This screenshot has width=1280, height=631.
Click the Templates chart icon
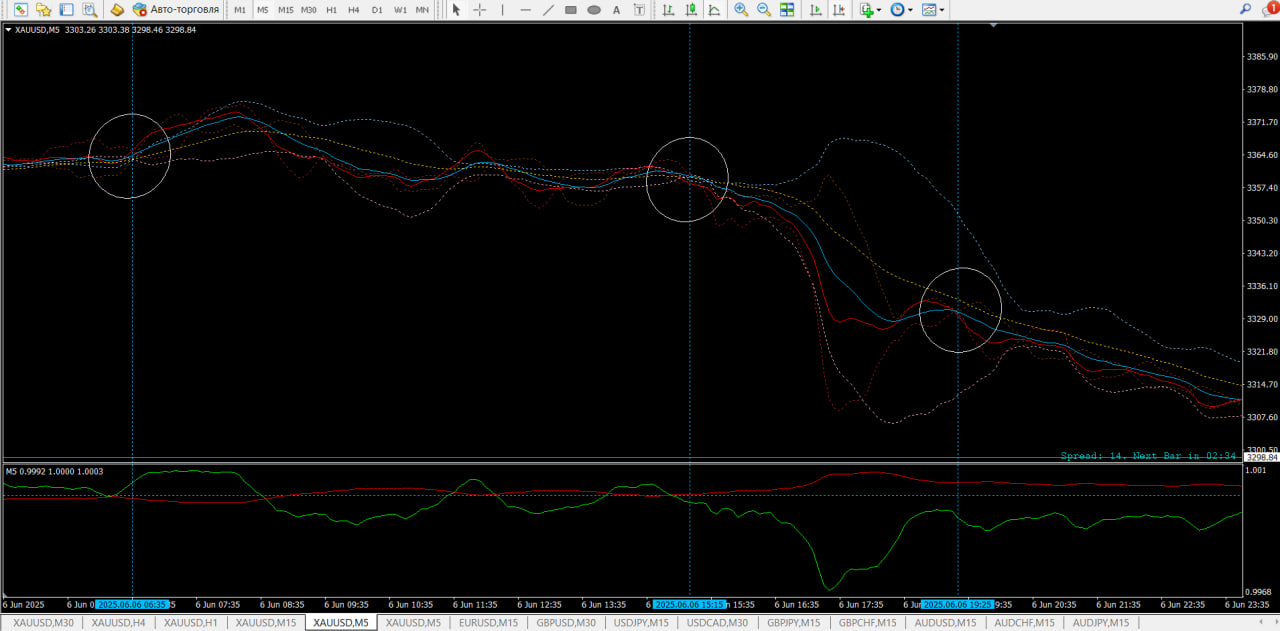[930, 10]
